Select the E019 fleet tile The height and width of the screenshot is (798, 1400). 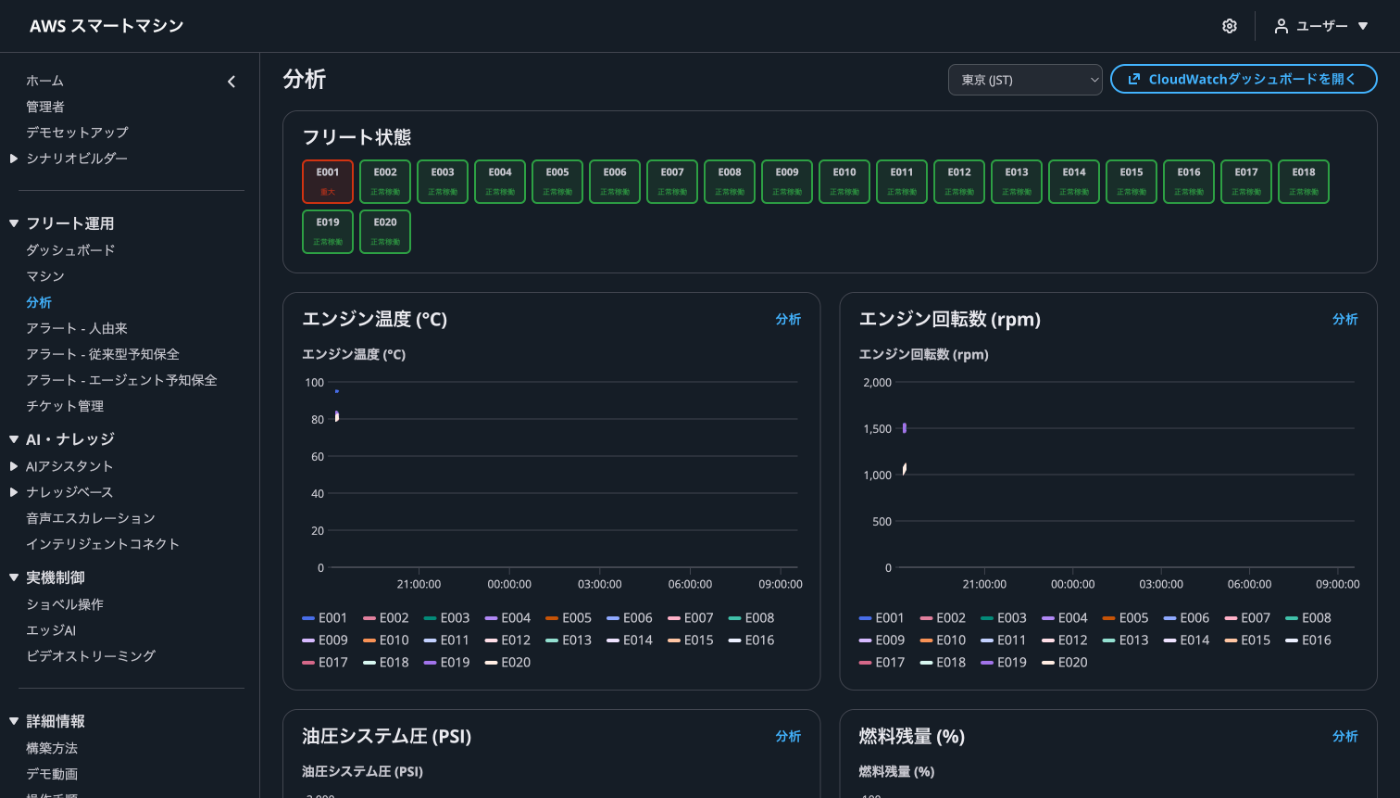tap(328, 232)
